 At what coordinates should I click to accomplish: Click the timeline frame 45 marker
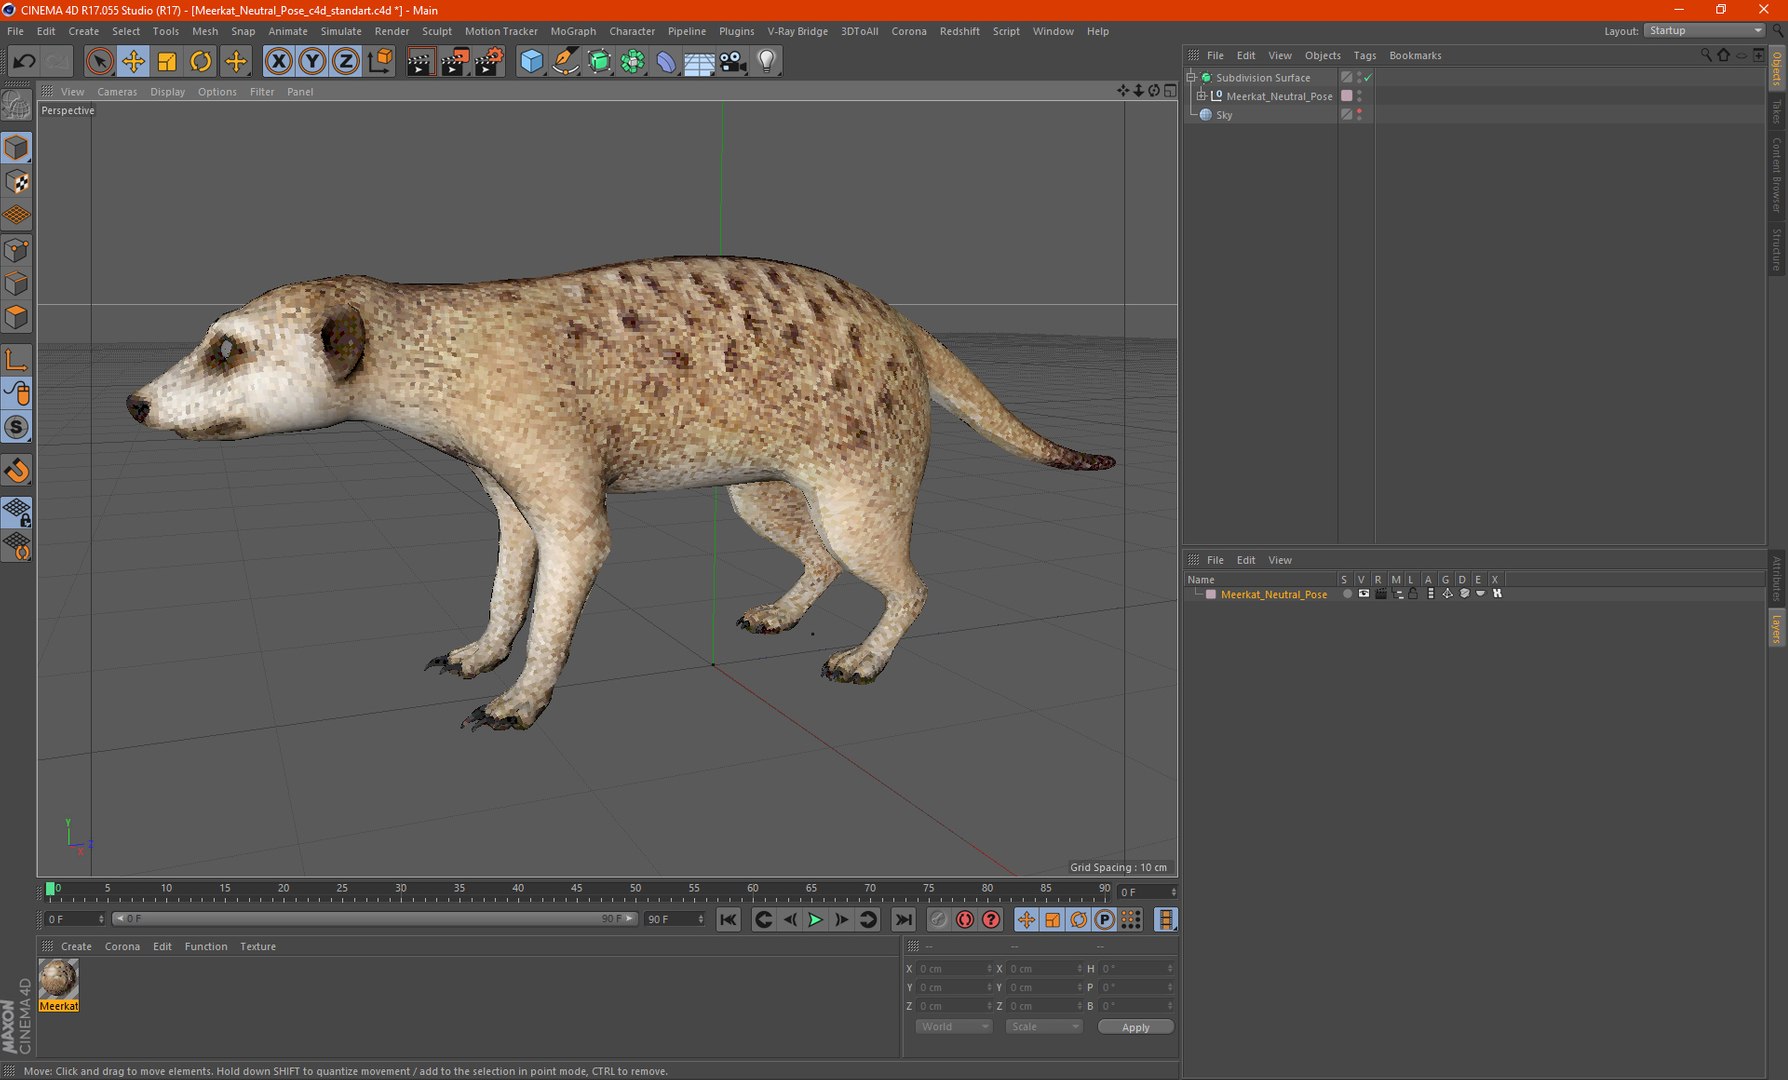[x=577, y=889]
